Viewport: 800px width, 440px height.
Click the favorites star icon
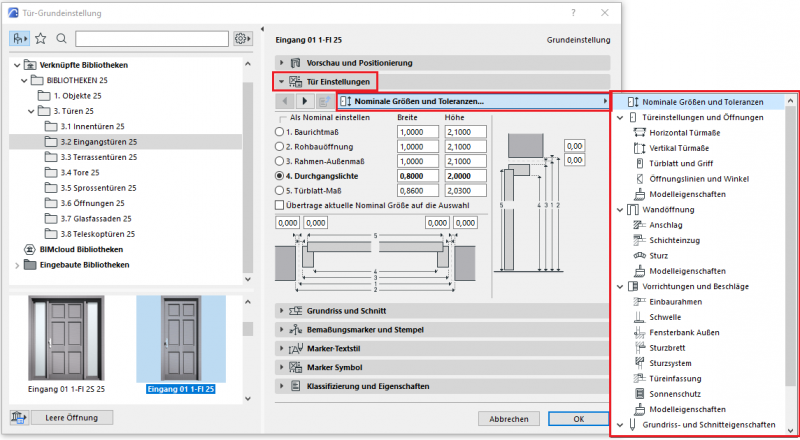tap(41, 39)
